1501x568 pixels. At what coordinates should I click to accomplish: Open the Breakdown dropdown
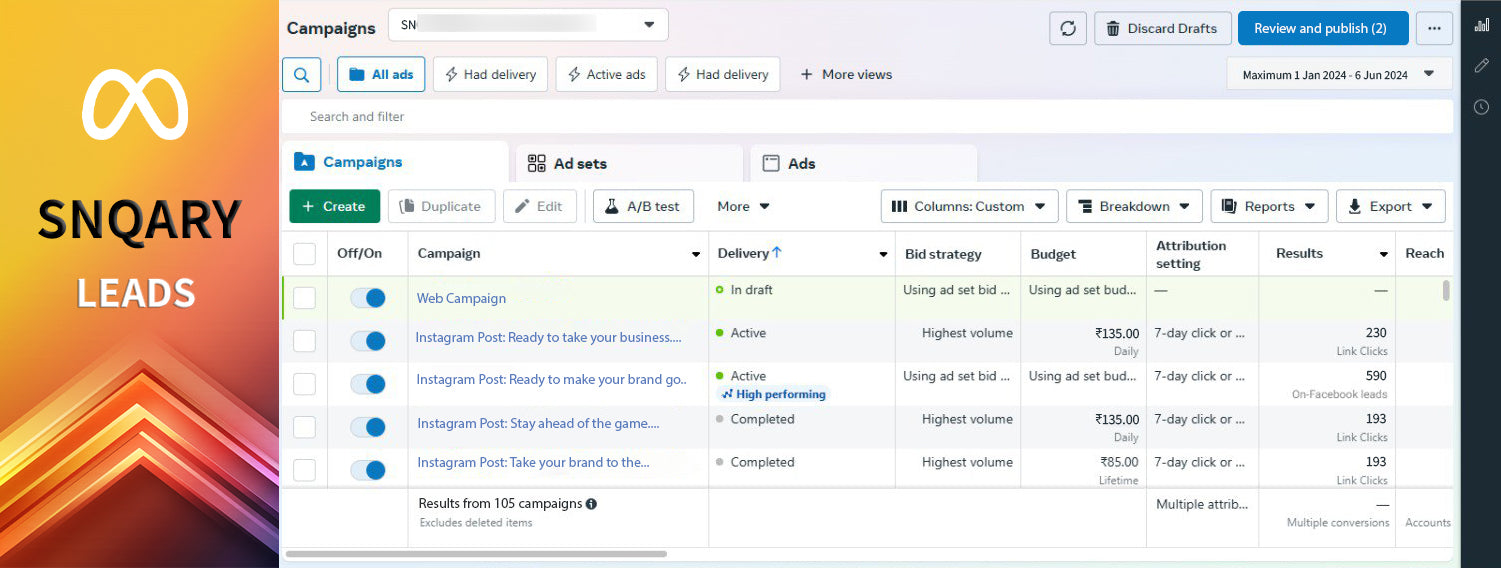[1134, 206]
